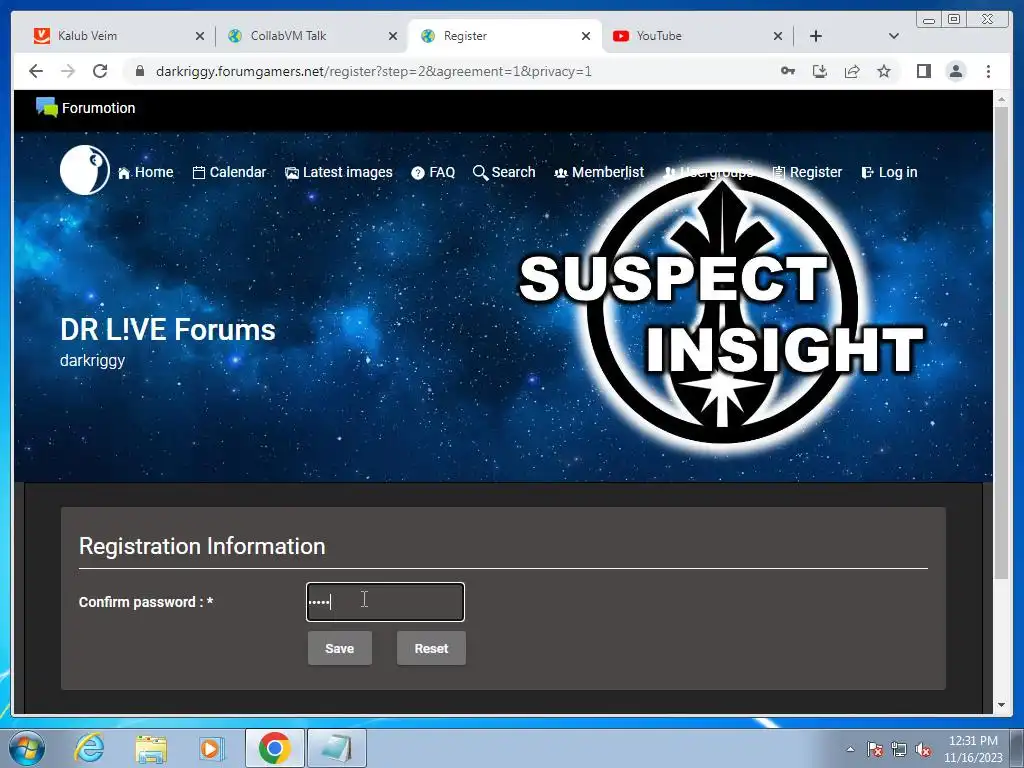The width and height of the screenshot is (1024, 768).
Task: Click the Action Center flag icon
Action: point(874,749)
